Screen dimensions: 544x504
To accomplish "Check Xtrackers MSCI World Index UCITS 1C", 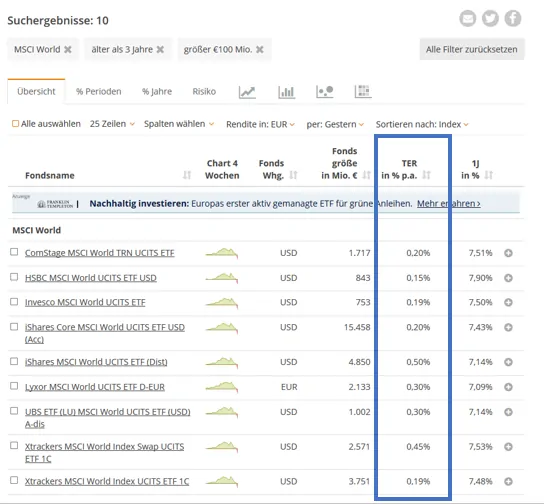I will pyautogui.click(x=14, y=480).
